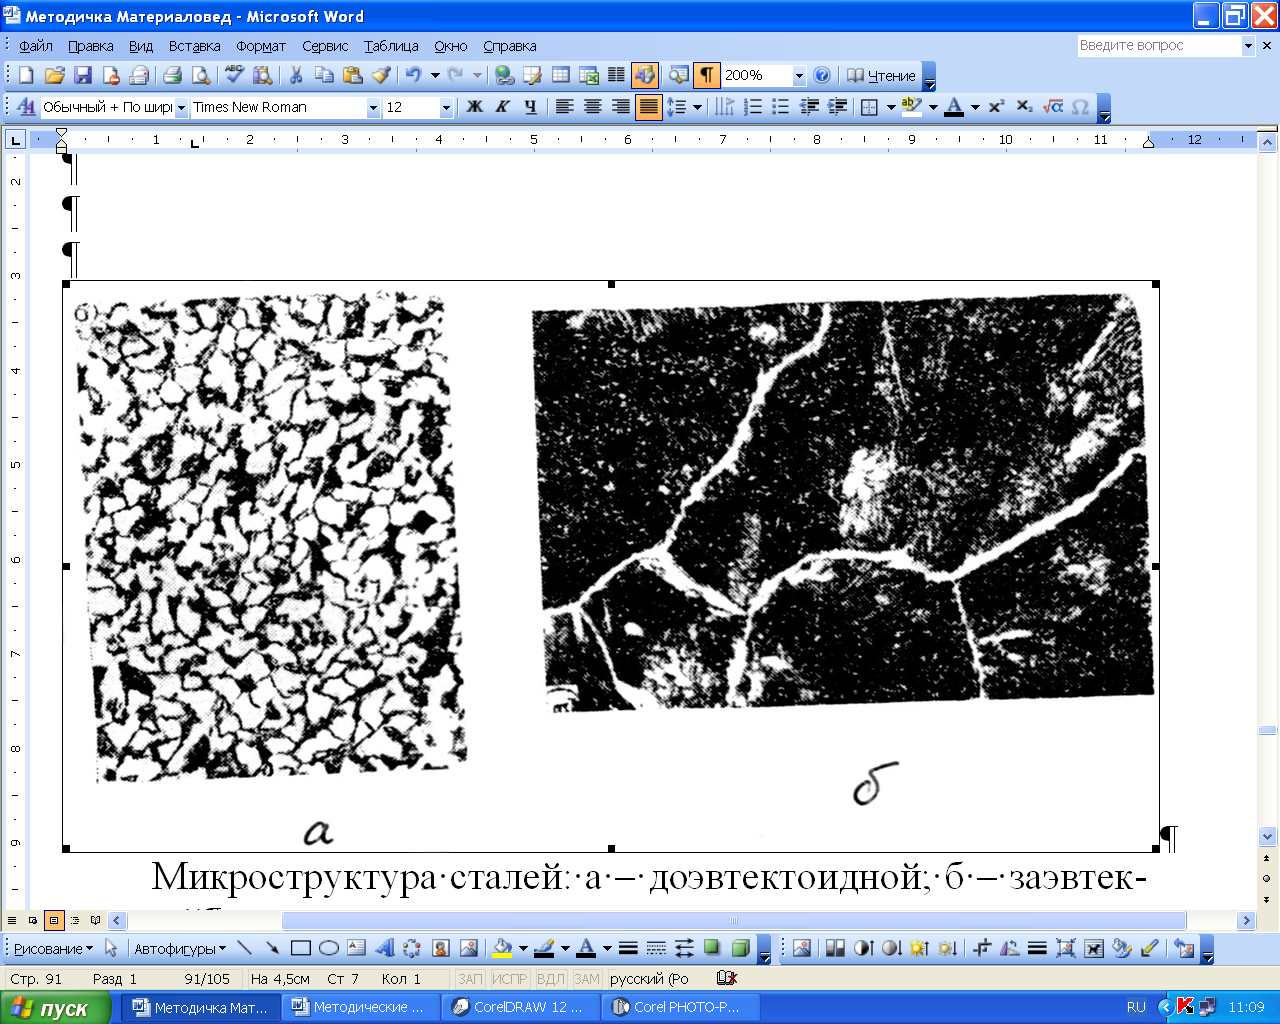
Task: Insert a table from the toolbar
Action: coord(561,75)
